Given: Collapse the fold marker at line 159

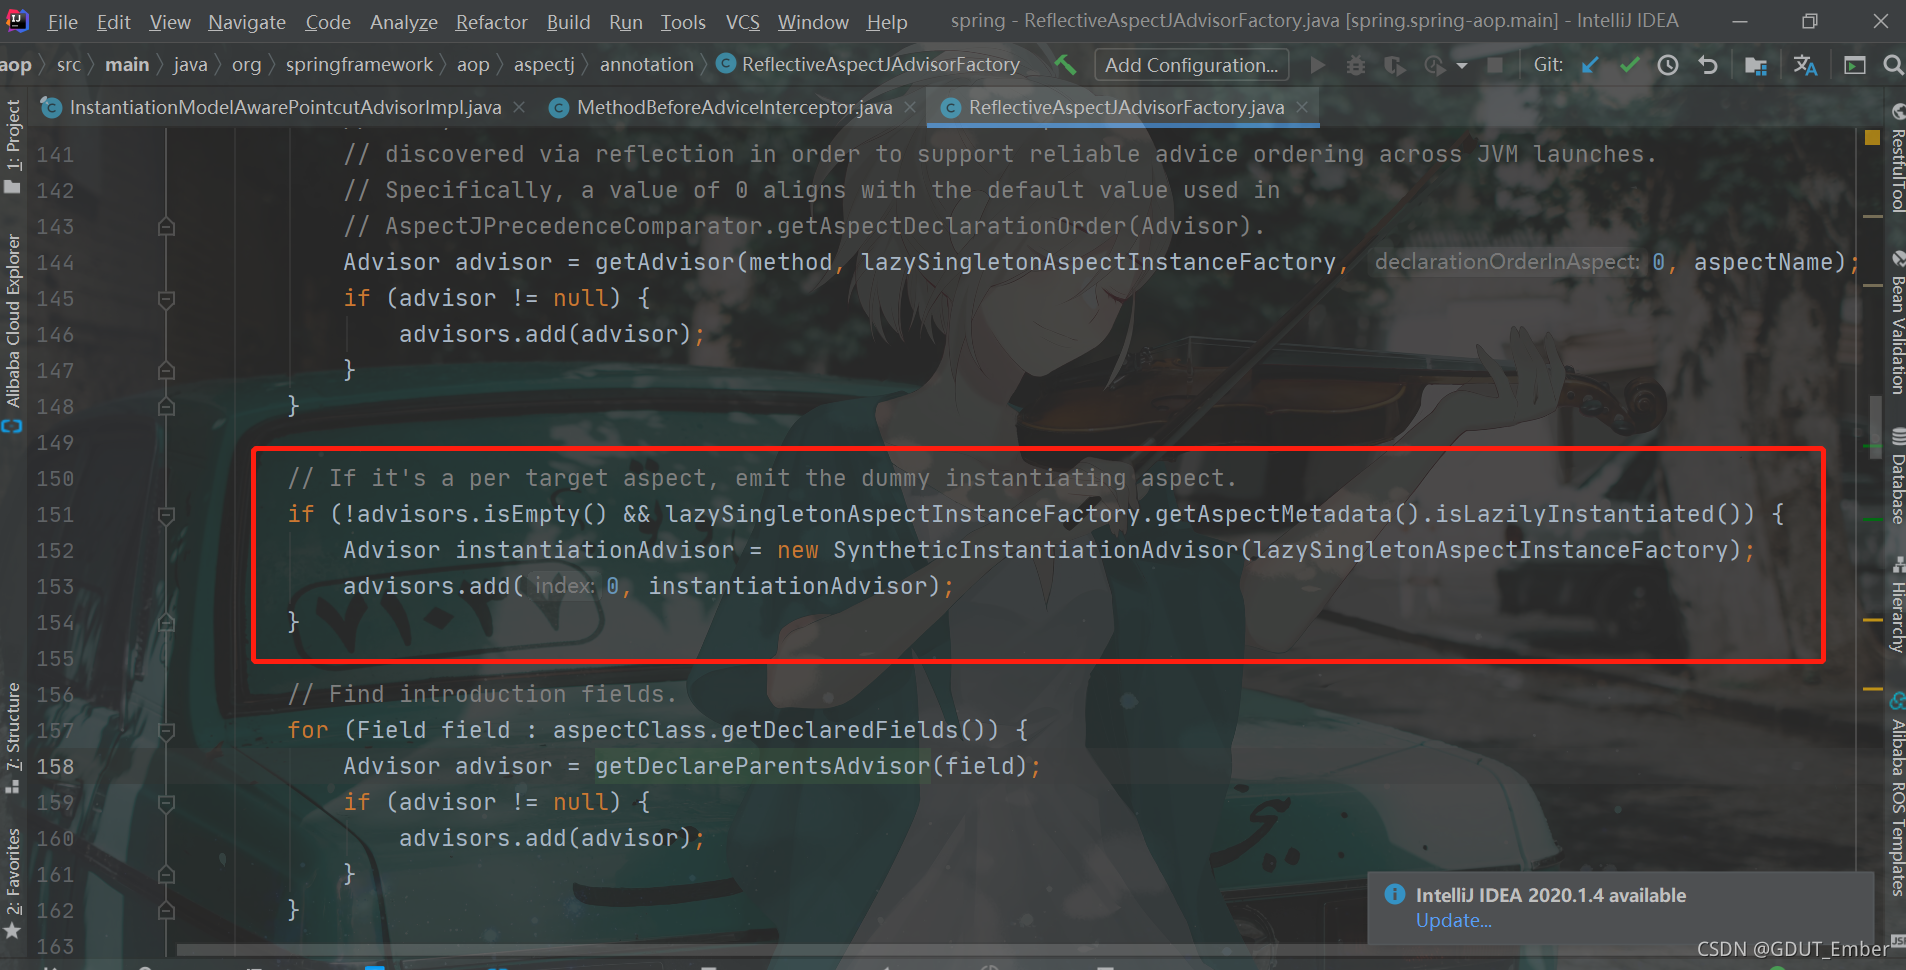Looking at the screenshot, I should [166, 803].
